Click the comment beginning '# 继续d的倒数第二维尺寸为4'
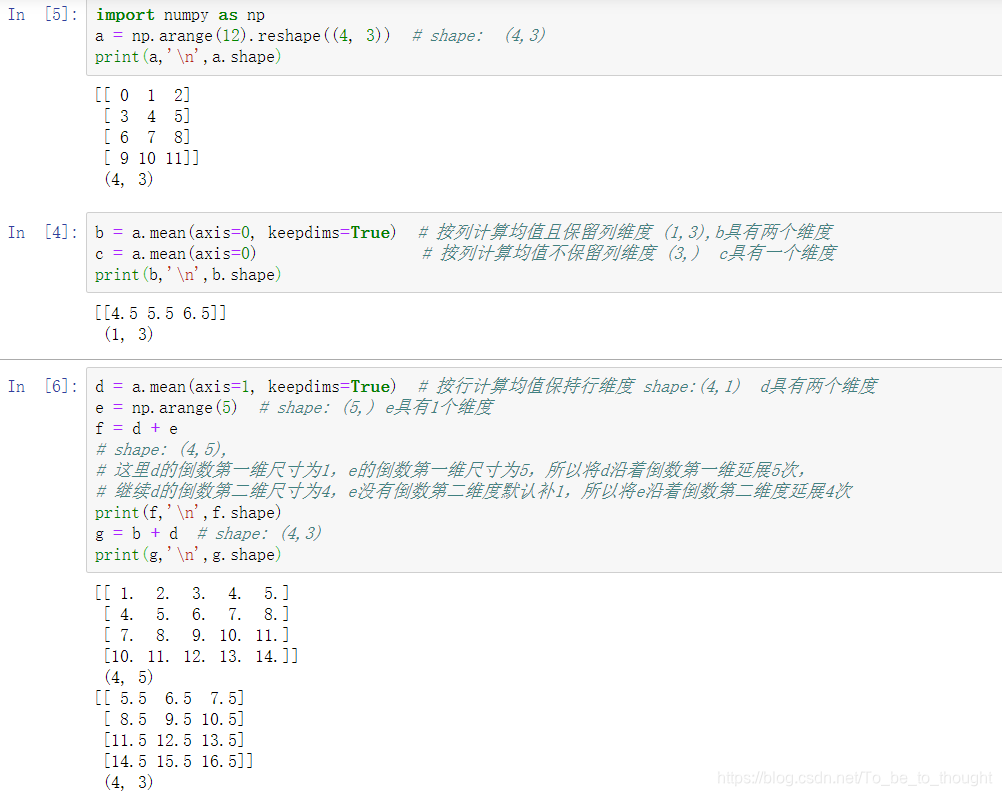Screen dimensions: 1002x796 click(474, 491)
